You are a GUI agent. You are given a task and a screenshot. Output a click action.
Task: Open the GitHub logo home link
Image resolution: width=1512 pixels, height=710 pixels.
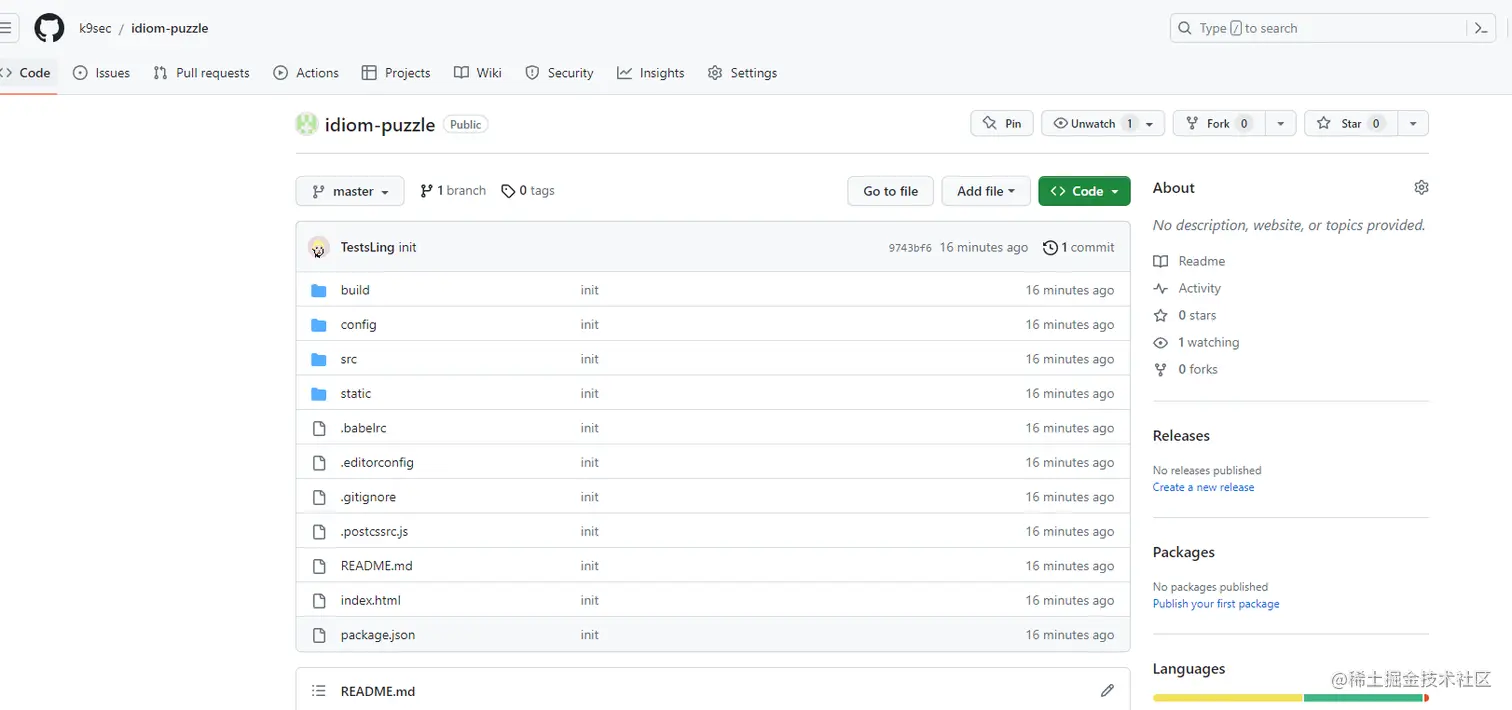(x=49, y=28)
